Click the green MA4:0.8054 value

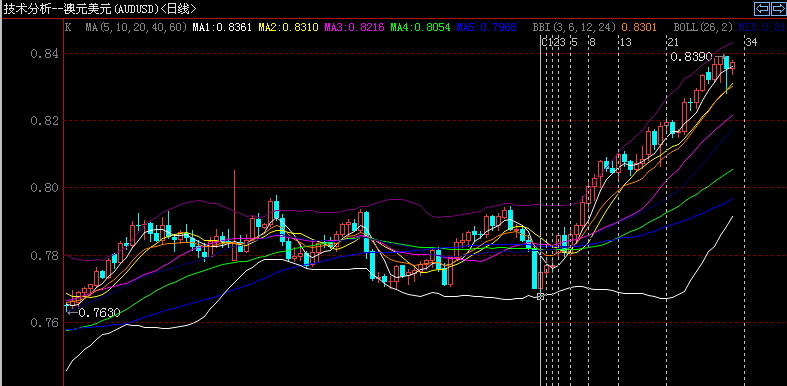(421, 27)
